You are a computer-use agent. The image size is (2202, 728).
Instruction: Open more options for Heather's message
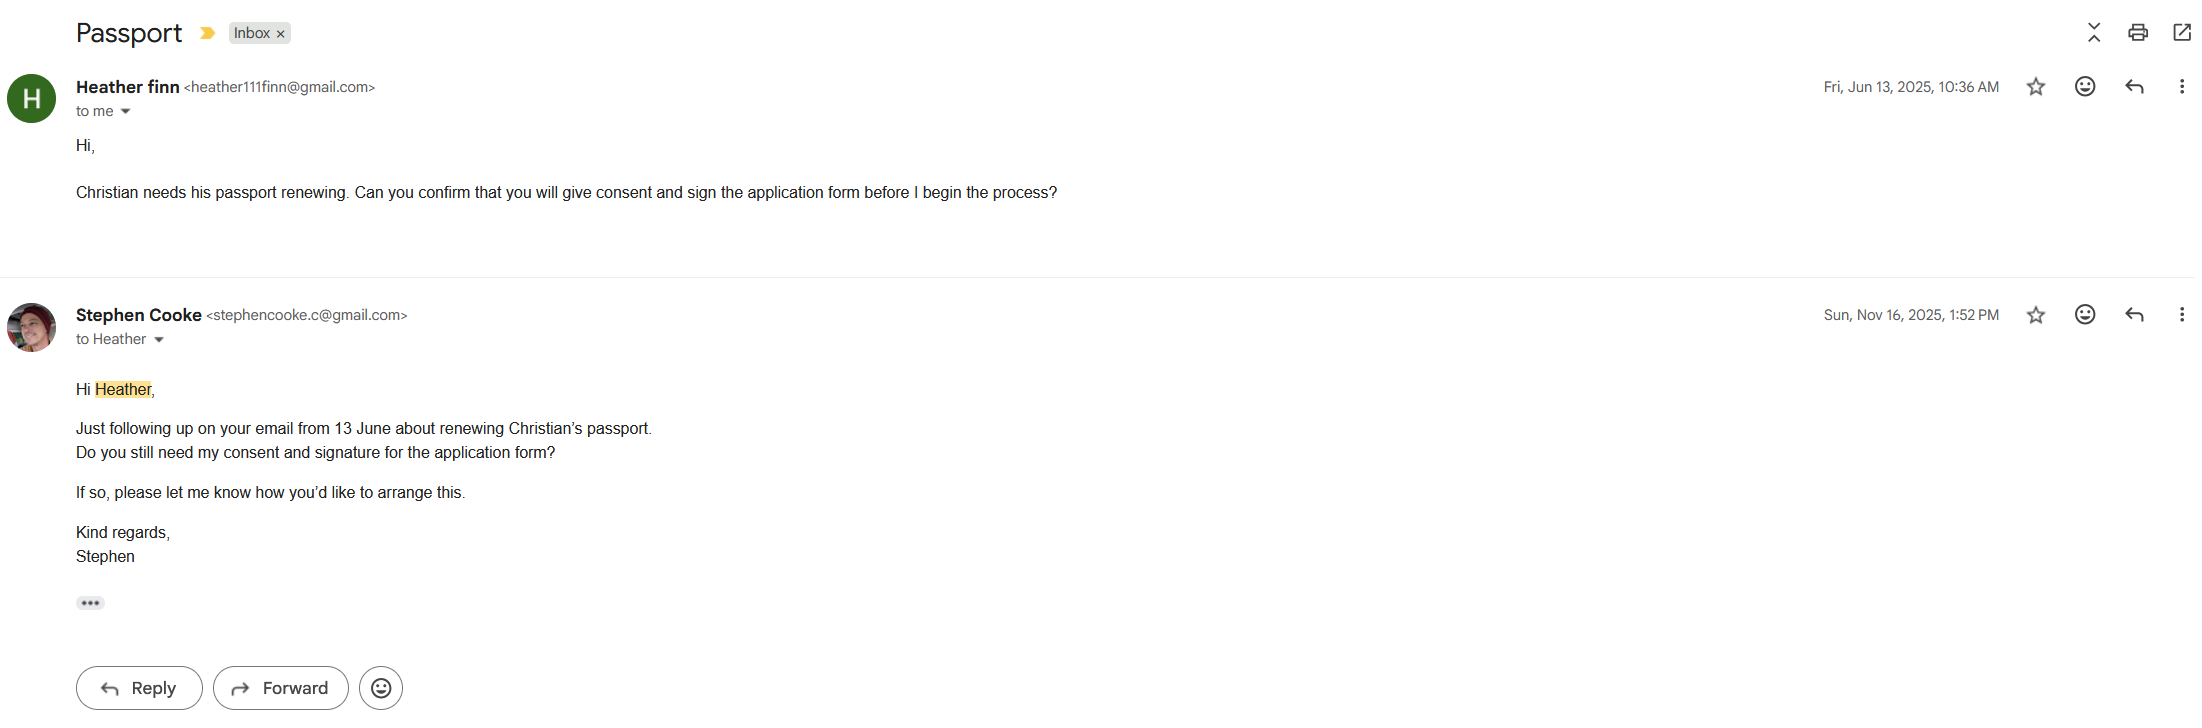pos(2181,87)
